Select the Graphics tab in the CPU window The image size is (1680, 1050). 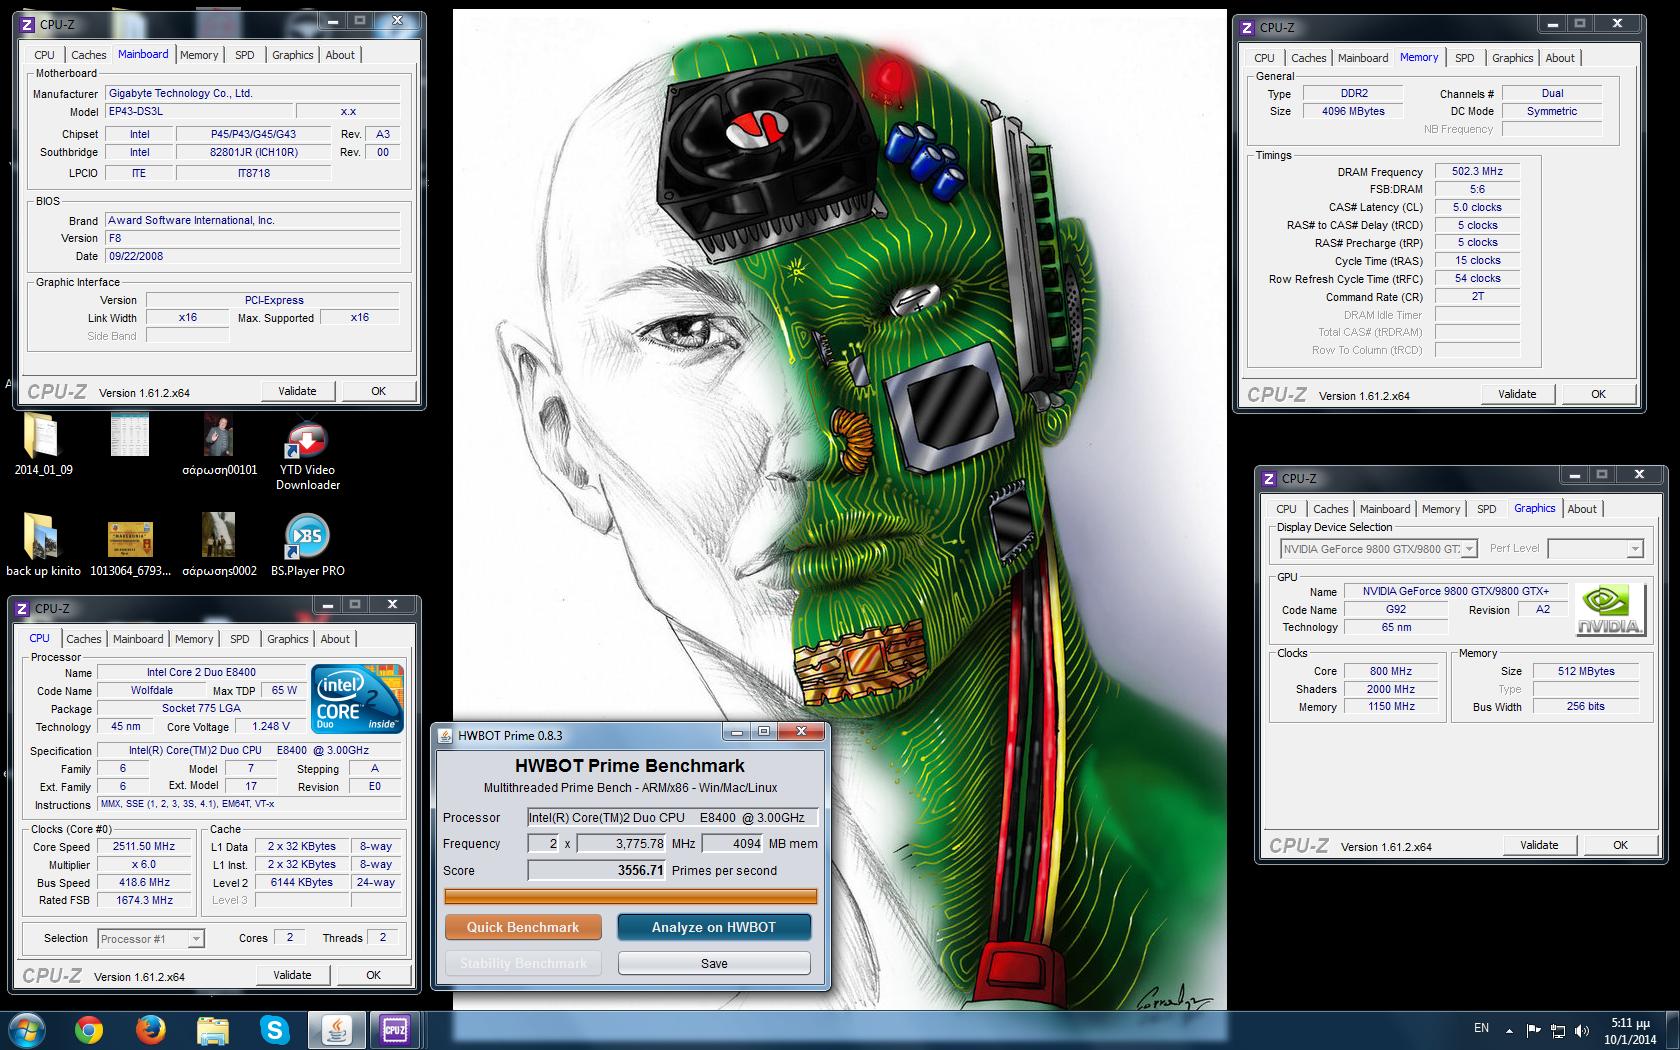(287, 639)
